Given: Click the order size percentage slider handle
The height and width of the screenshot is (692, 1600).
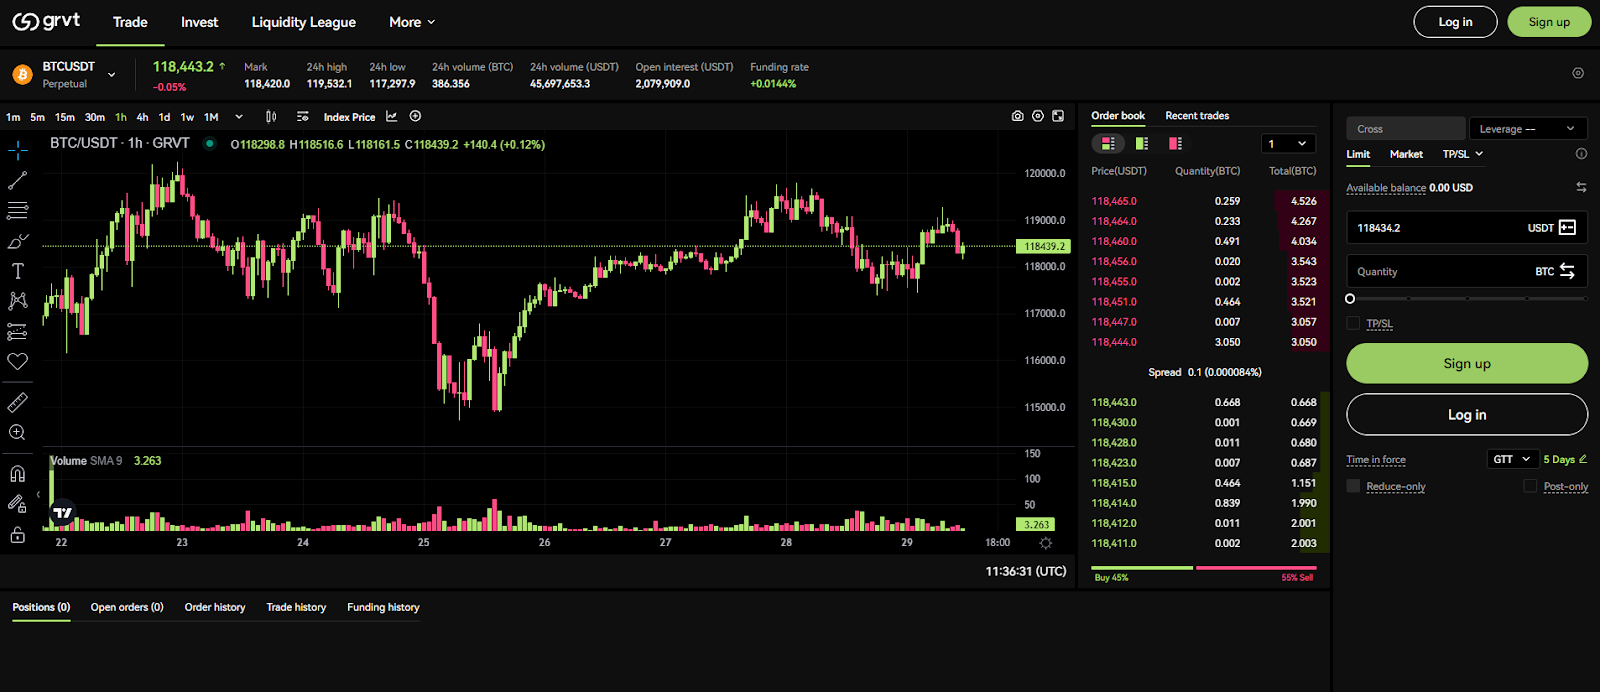Looking at the screenshot, I should point(1350,299).
